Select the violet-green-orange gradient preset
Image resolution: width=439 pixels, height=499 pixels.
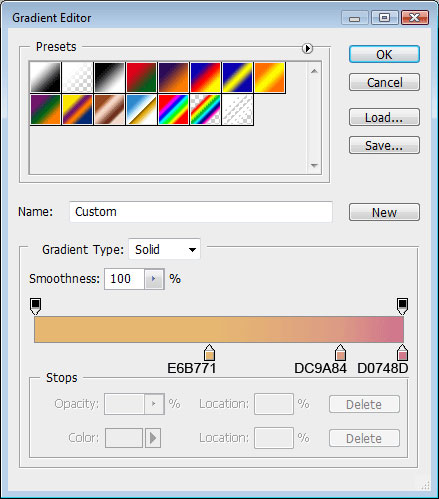coord(45,109)
